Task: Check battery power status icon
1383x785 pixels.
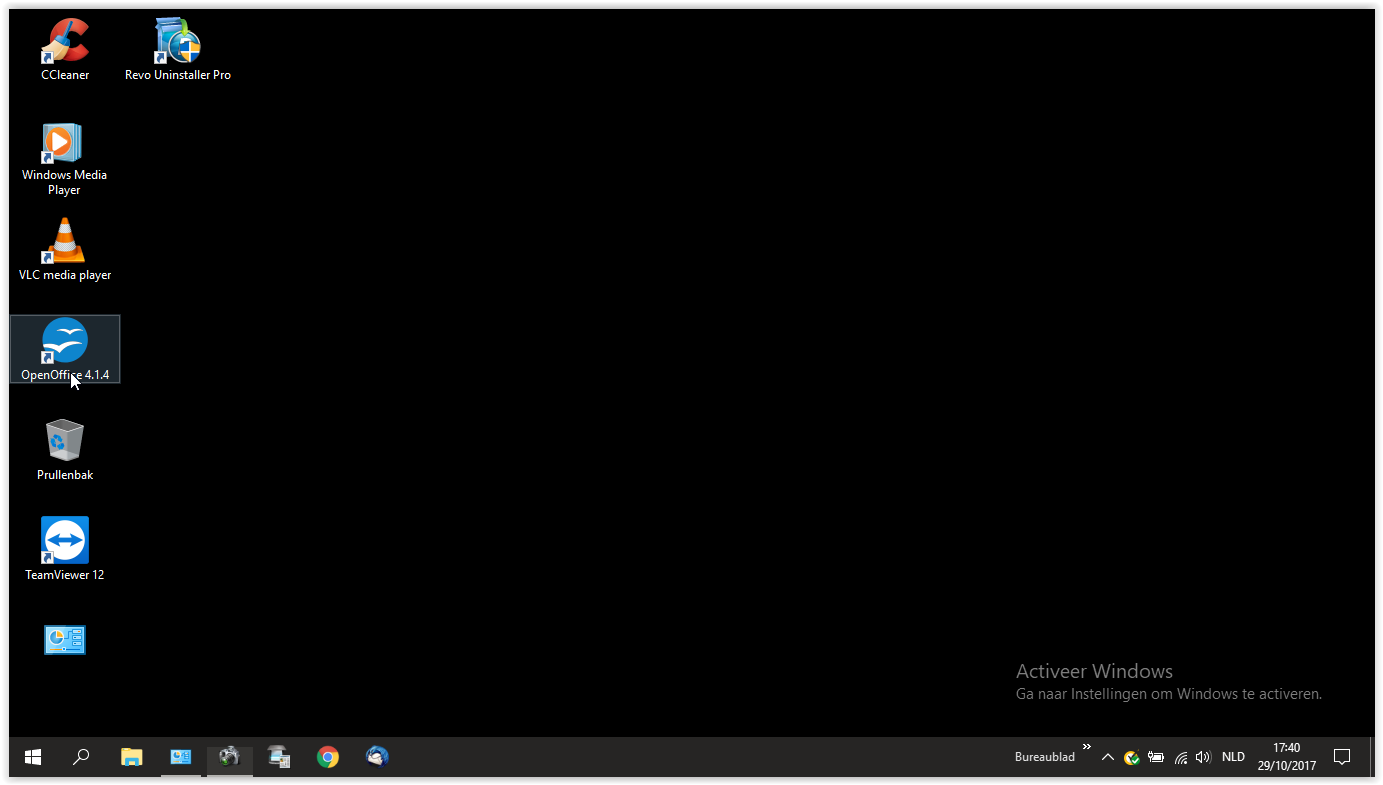Action: [1156, 757]
